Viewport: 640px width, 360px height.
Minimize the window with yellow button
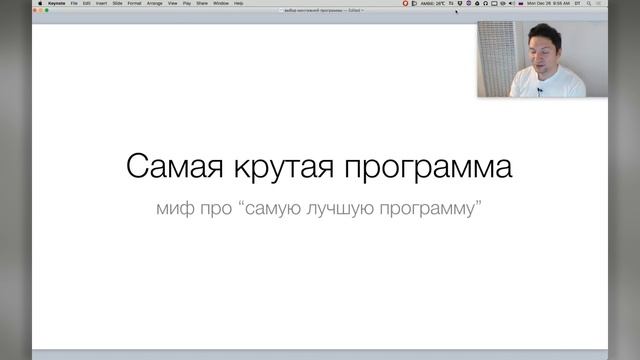coord(41,10)
